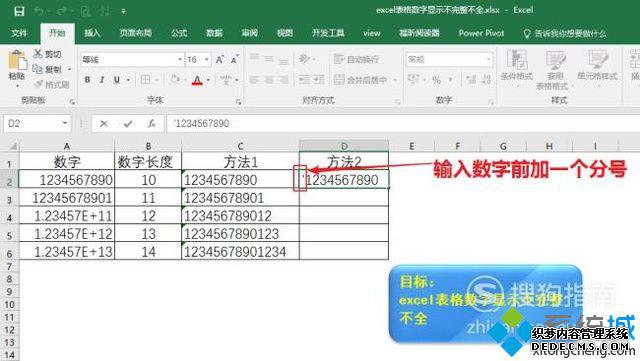This screenshot has height=361, width=640.
Task: Click the Save icon in quick access toolbar
Action: [x=19, y=11]
